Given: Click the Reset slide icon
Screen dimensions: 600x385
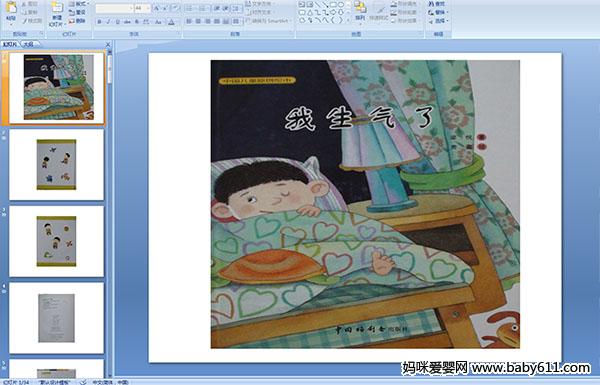Looking at the screenshot, I should tap(77, 13).
